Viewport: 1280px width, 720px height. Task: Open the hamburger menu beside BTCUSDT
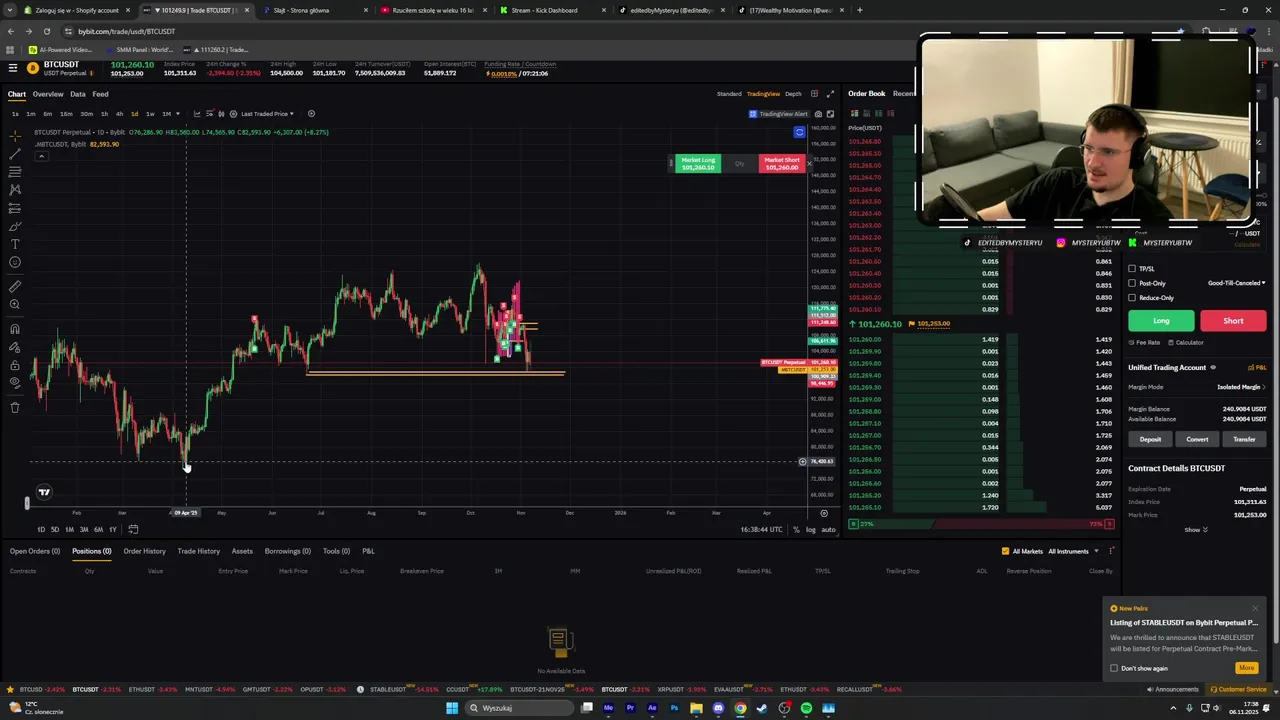point(12,67)
